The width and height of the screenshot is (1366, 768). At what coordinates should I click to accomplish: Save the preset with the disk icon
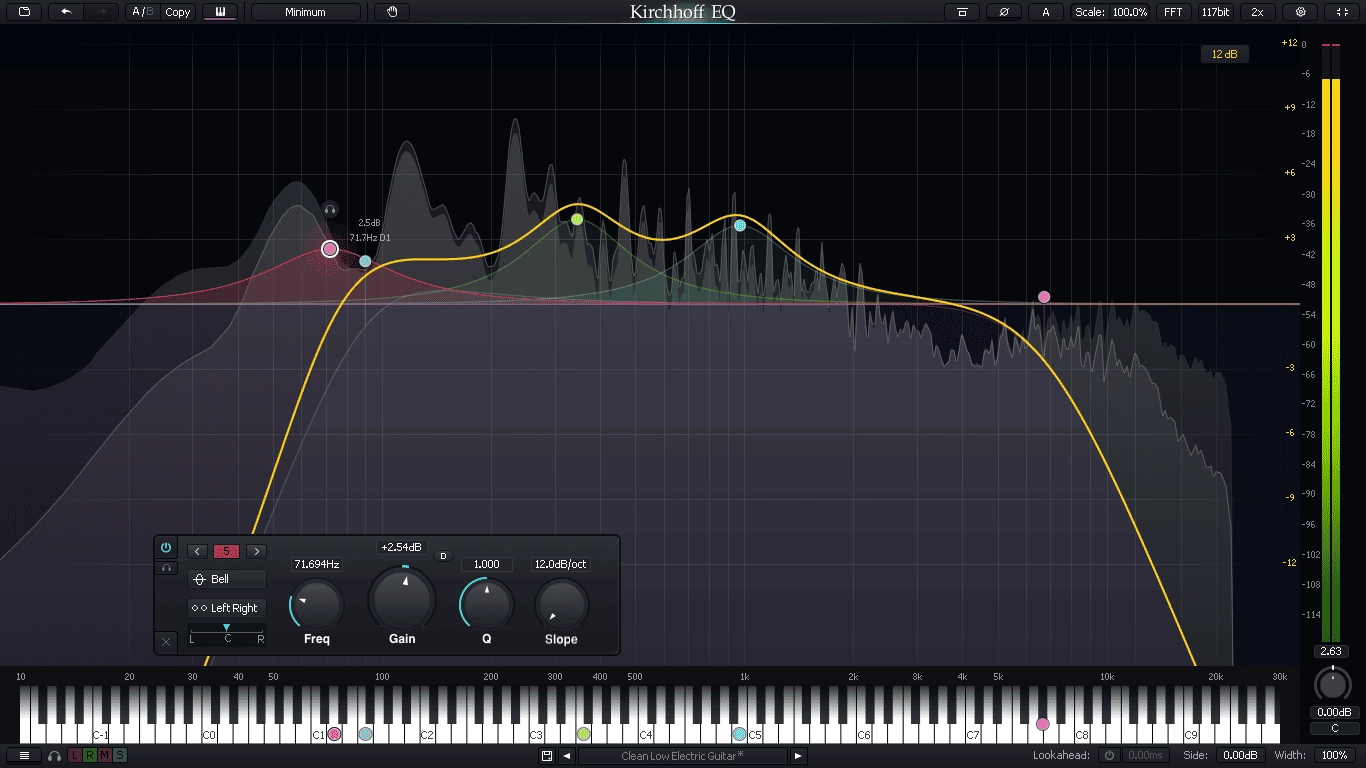tap(547, 756)
